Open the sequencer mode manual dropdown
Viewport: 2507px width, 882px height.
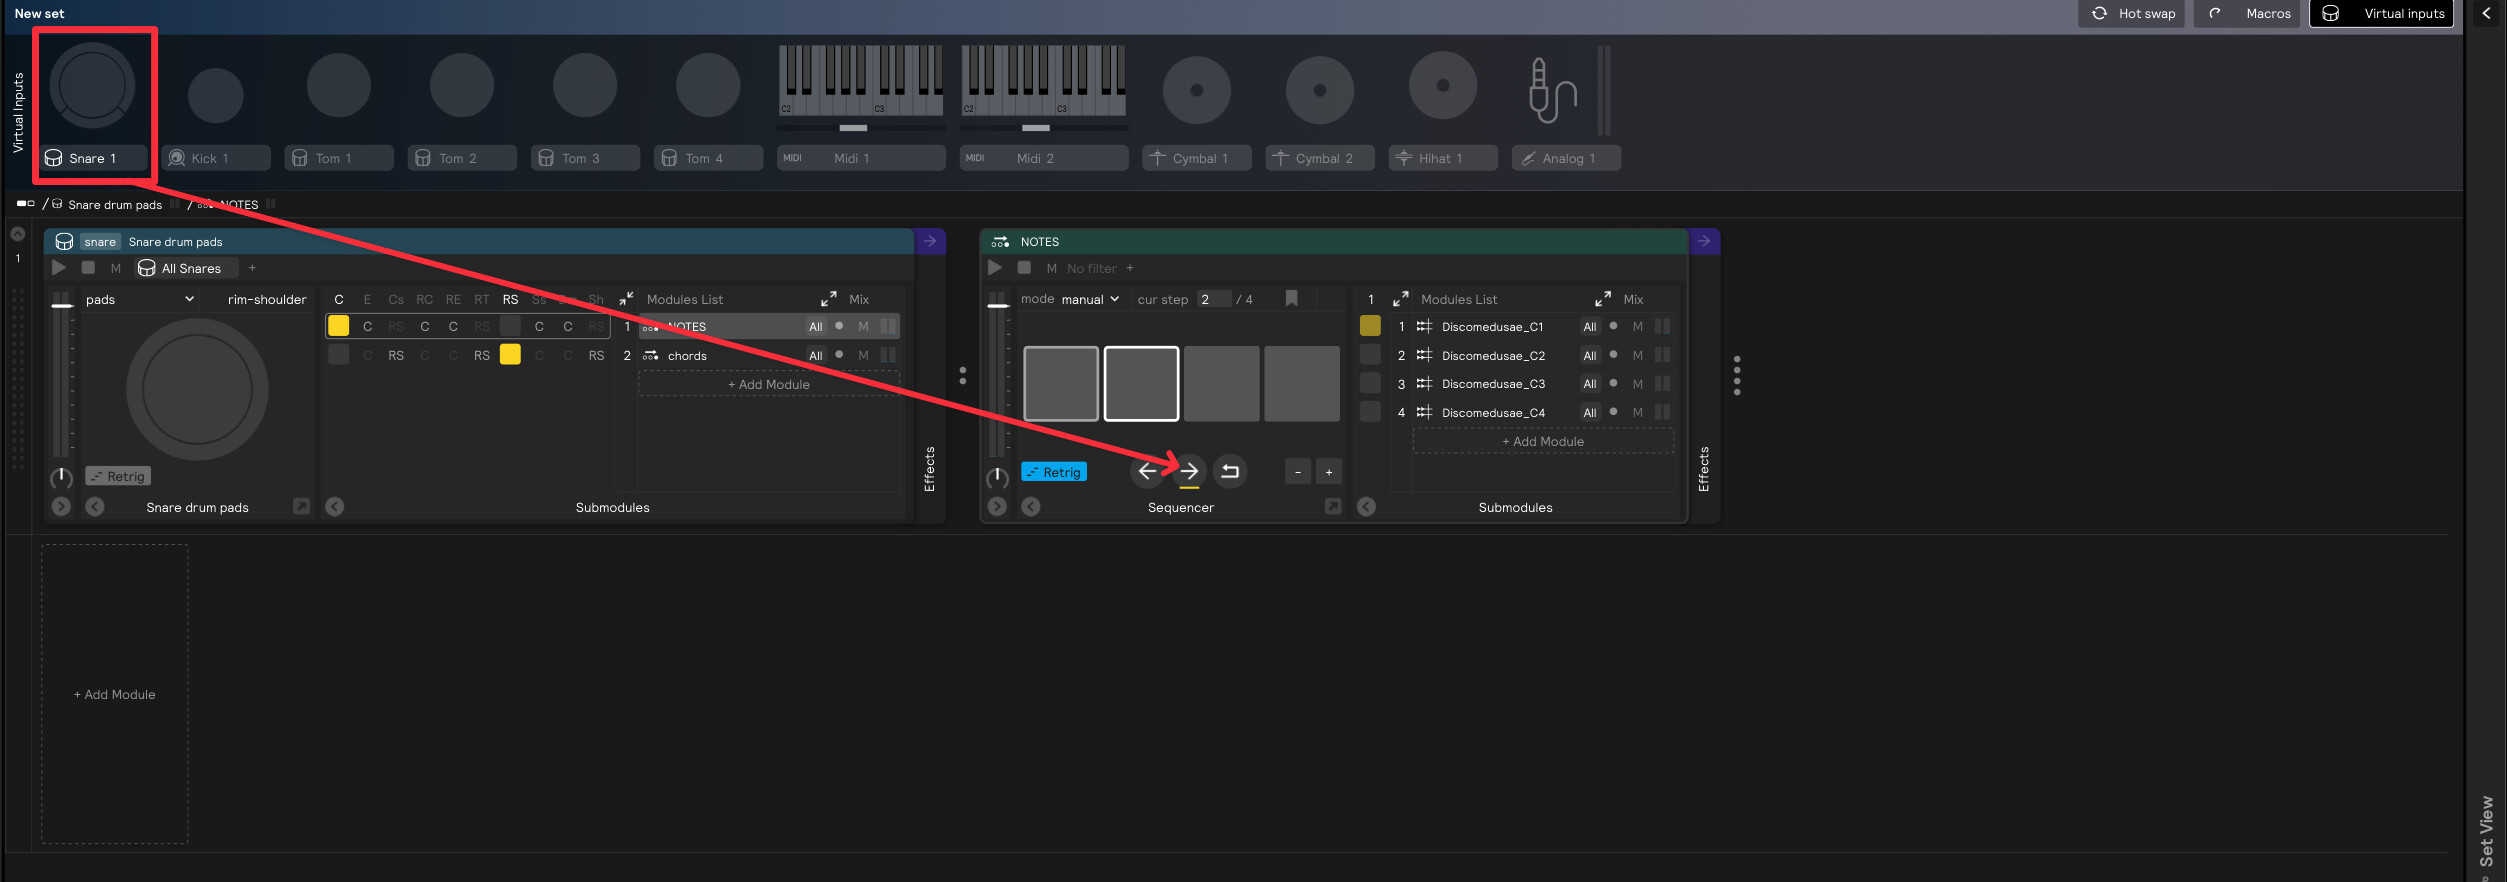1089,299
